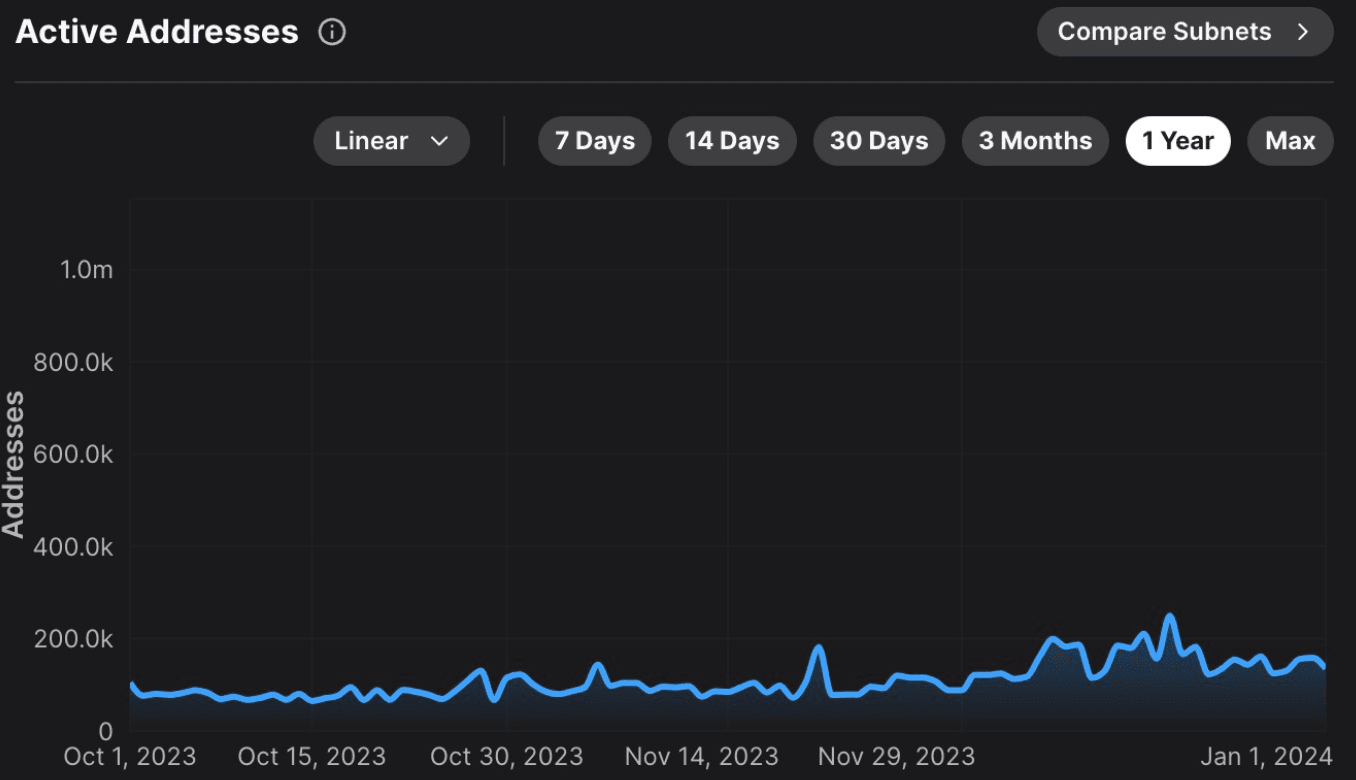1356x780 pixels.
Task: Click the Active Addresses heading
Action: (157, 32)
